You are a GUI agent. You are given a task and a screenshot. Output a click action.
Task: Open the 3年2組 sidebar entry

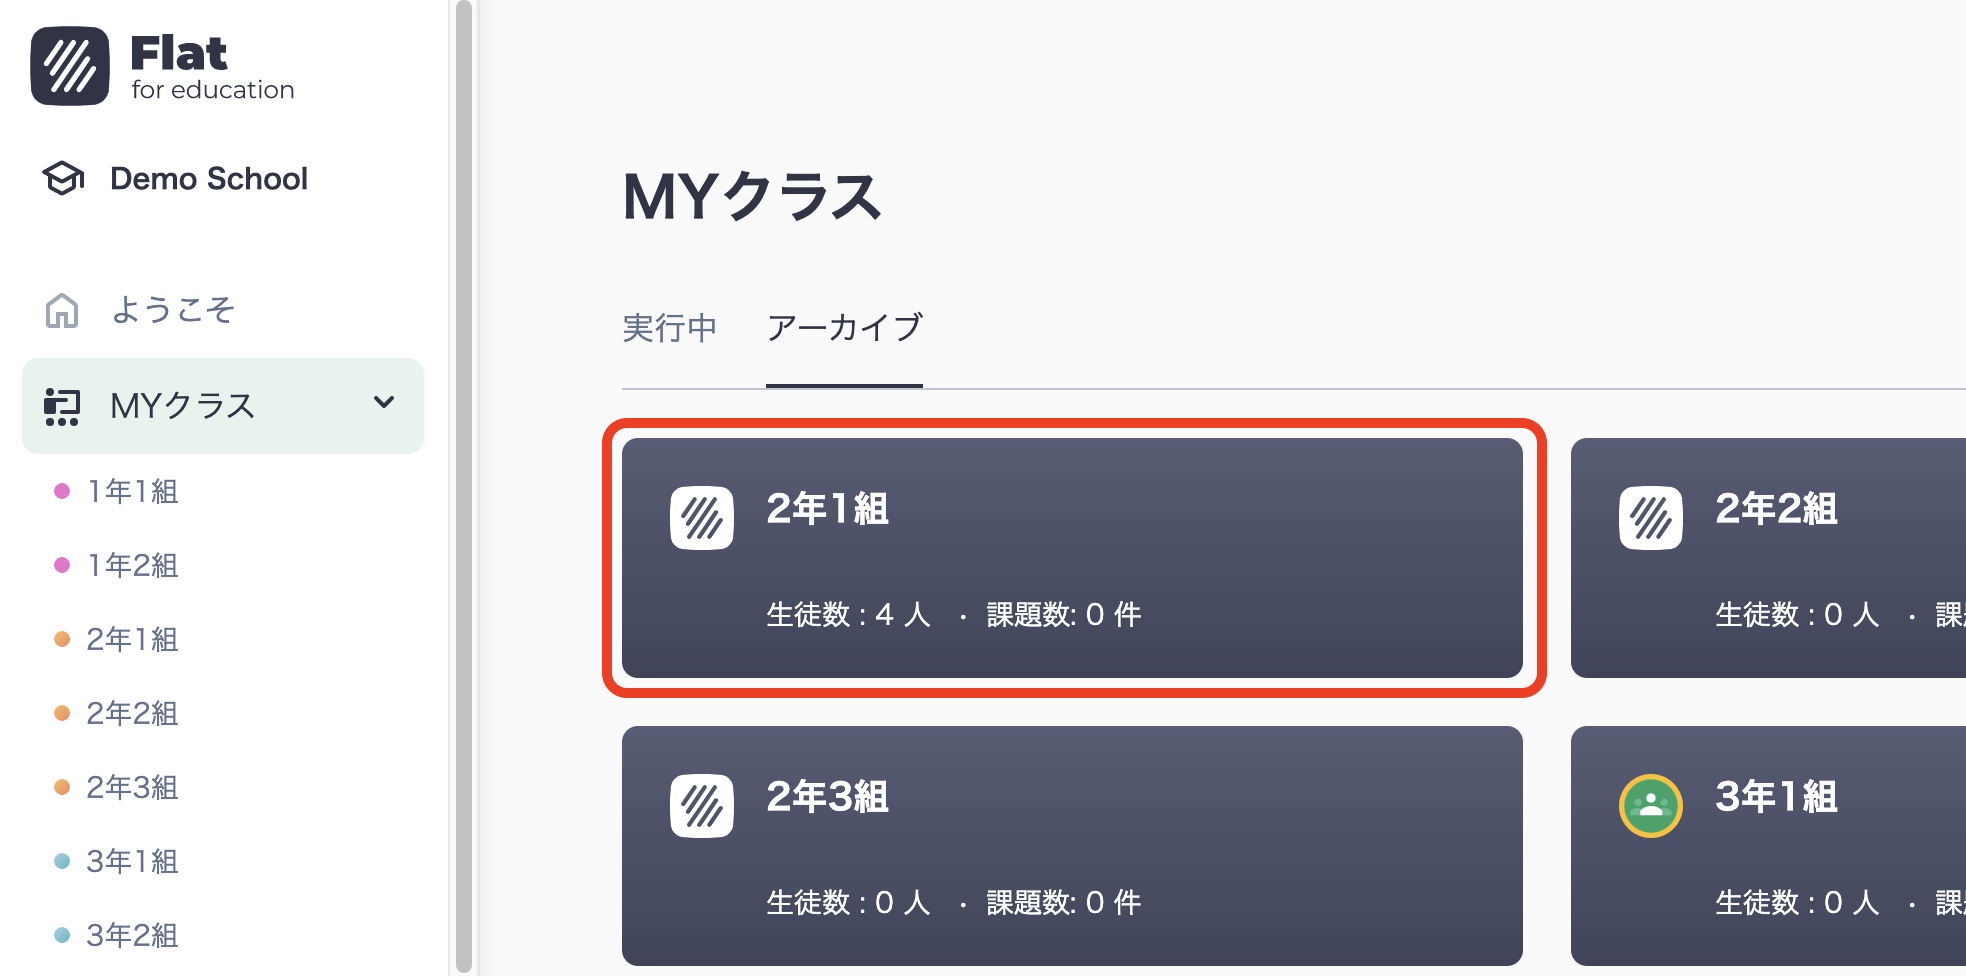(x=132, y=936)
